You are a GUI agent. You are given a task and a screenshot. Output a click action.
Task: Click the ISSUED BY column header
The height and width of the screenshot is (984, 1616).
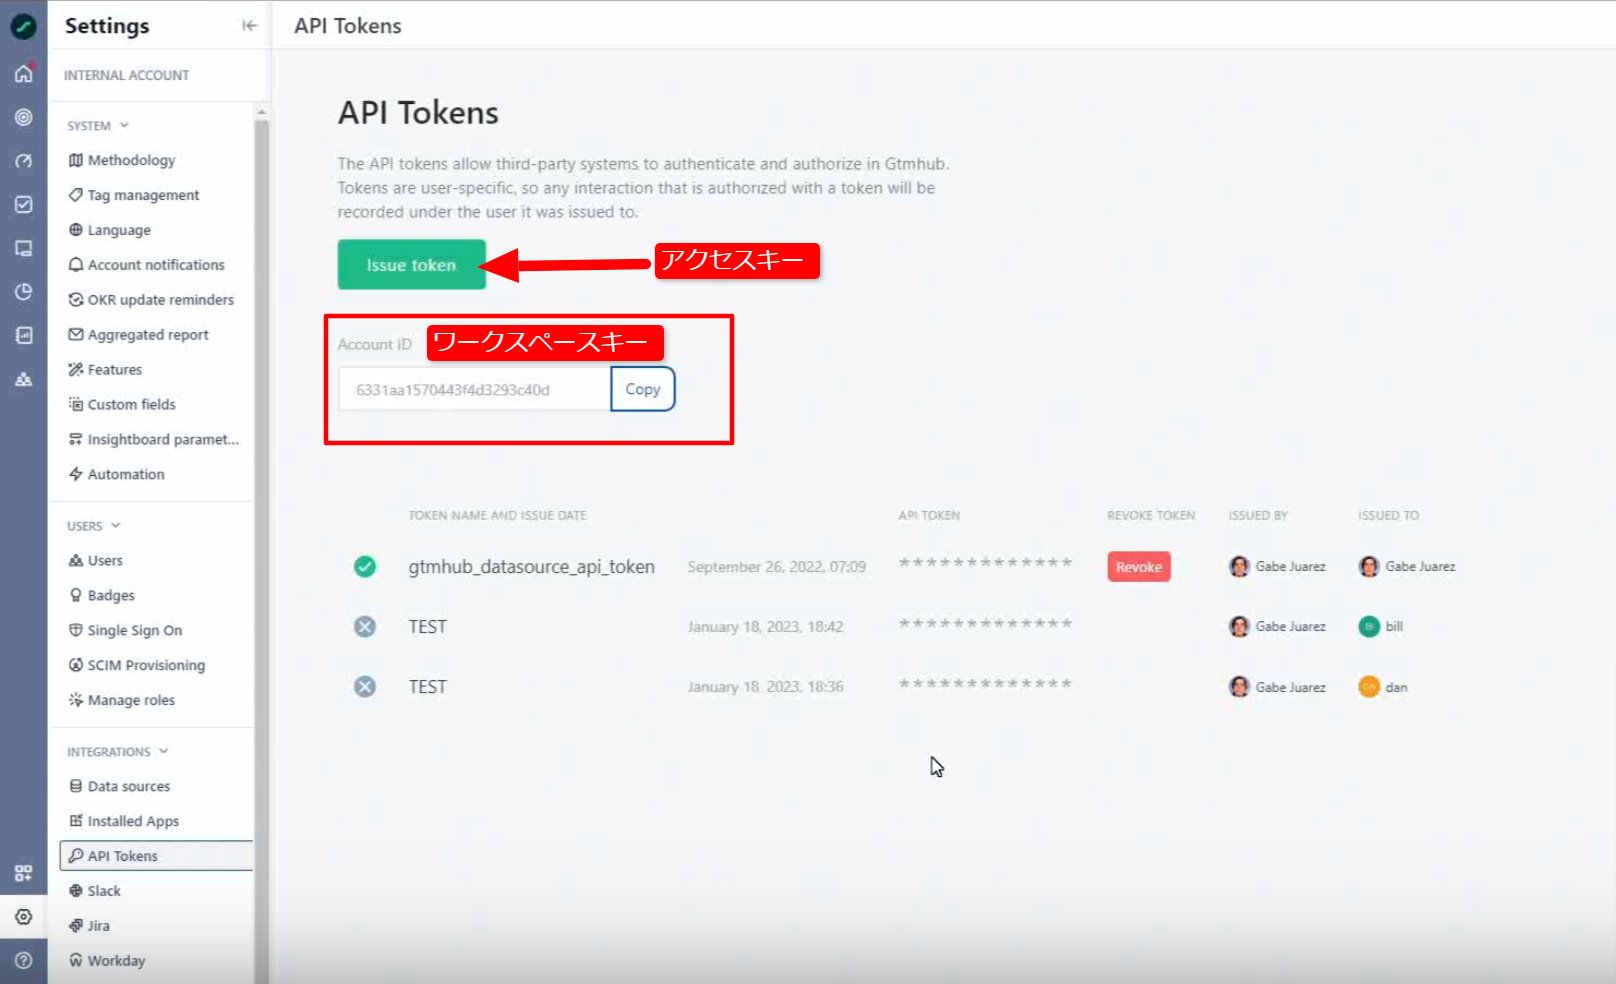(x=1258, y=516)
